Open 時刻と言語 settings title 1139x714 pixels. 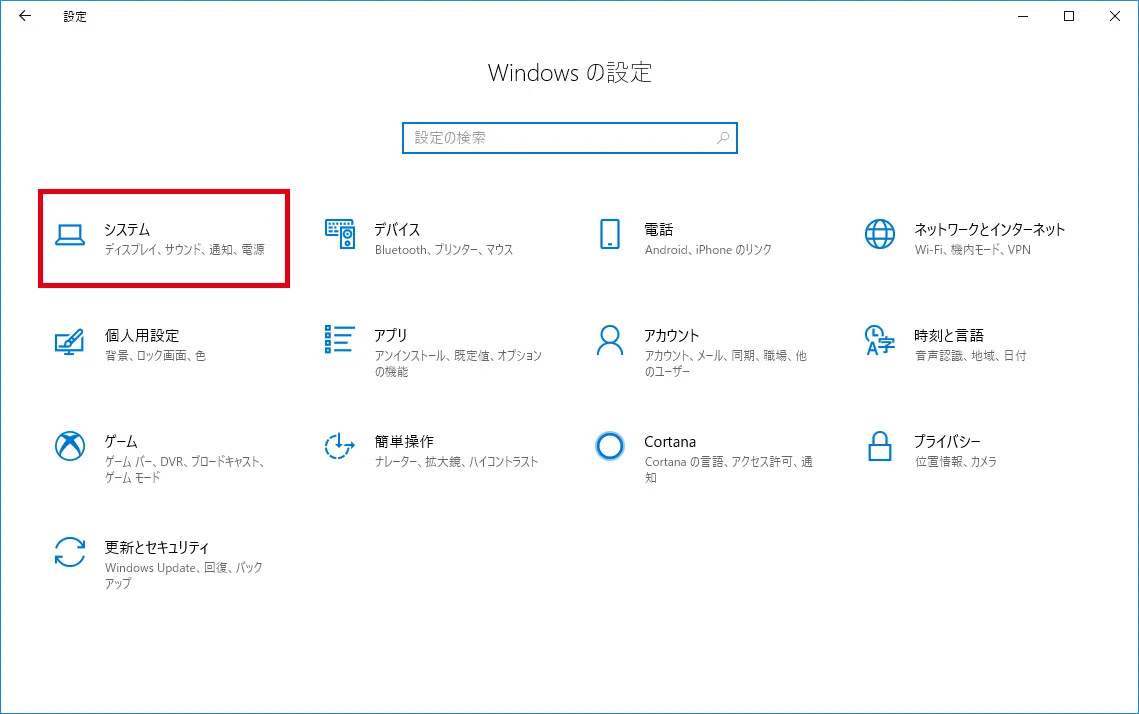[949, 336]
